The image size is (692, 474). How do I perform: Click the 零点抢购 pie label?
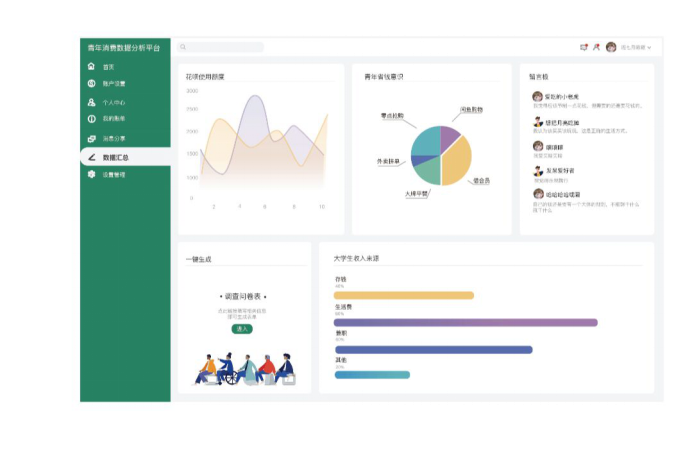(x=392, y=116)
